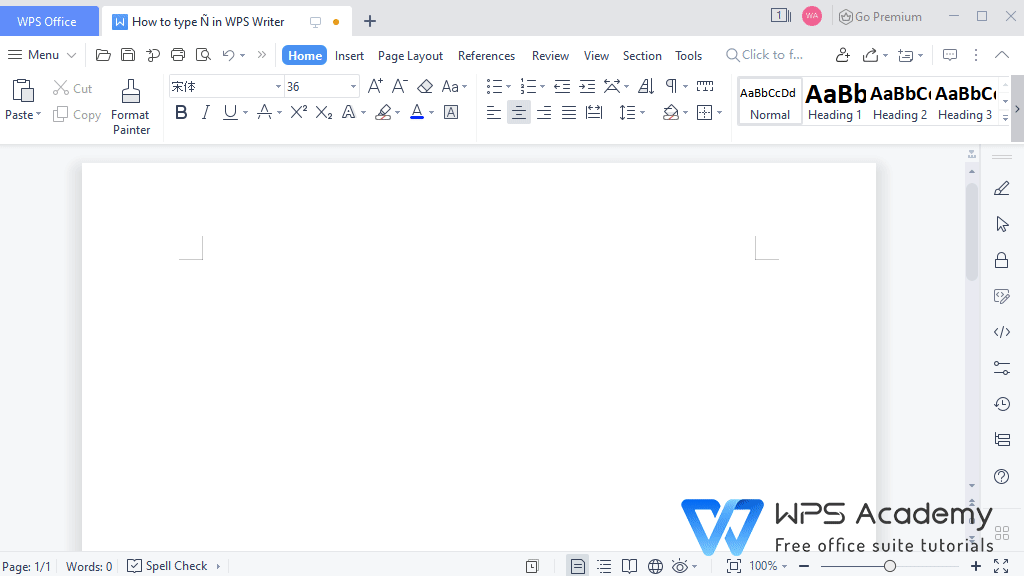Open Print Preview icon
Viewport: 1024px width, 576px height.
203,55
